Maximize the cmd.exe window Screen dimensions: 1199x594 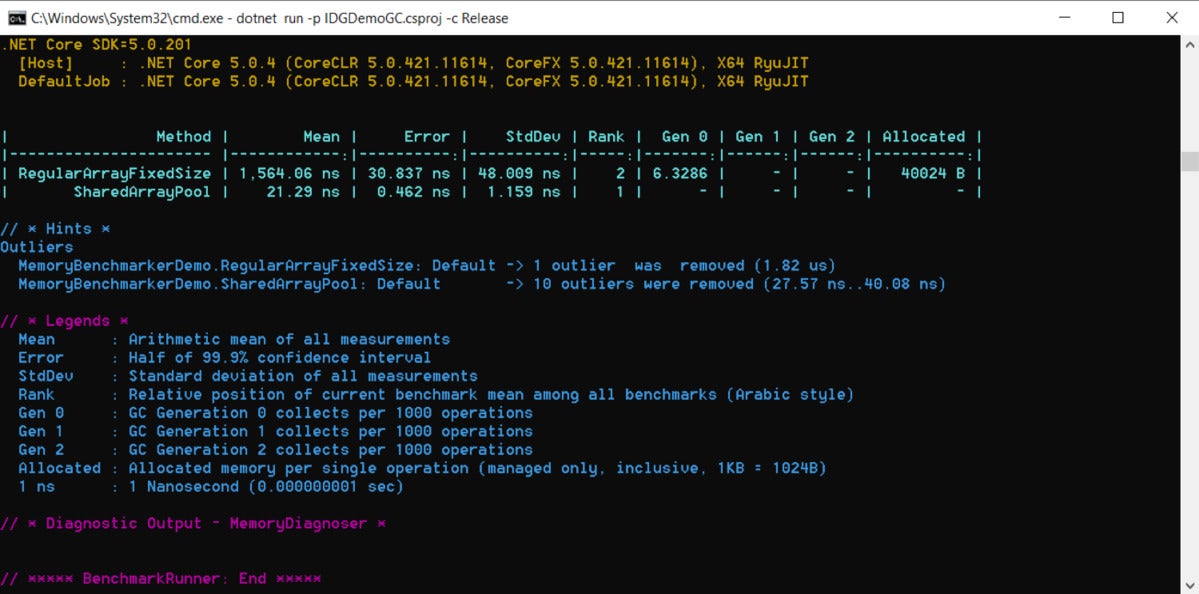point(1118,18)
